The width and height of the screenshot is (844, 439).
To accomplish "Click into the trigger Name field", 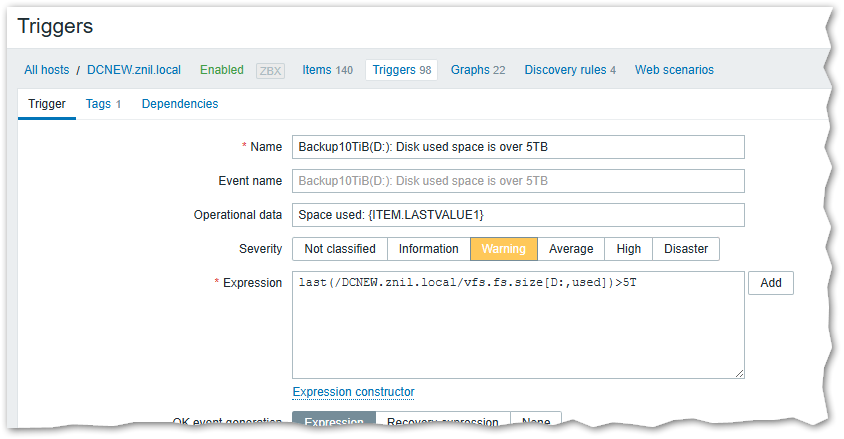I will point(518,147).
